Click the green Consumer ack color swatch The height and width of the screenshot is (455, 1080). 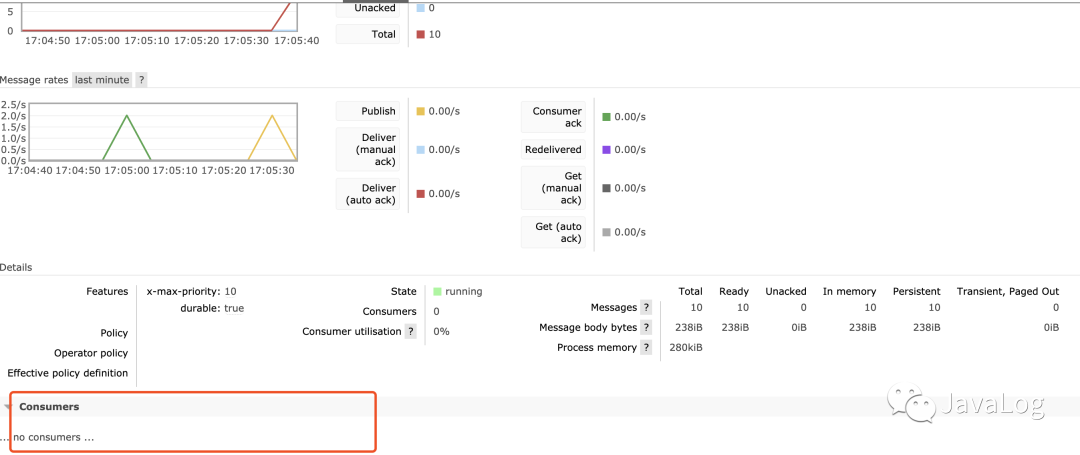click(607, 117)
